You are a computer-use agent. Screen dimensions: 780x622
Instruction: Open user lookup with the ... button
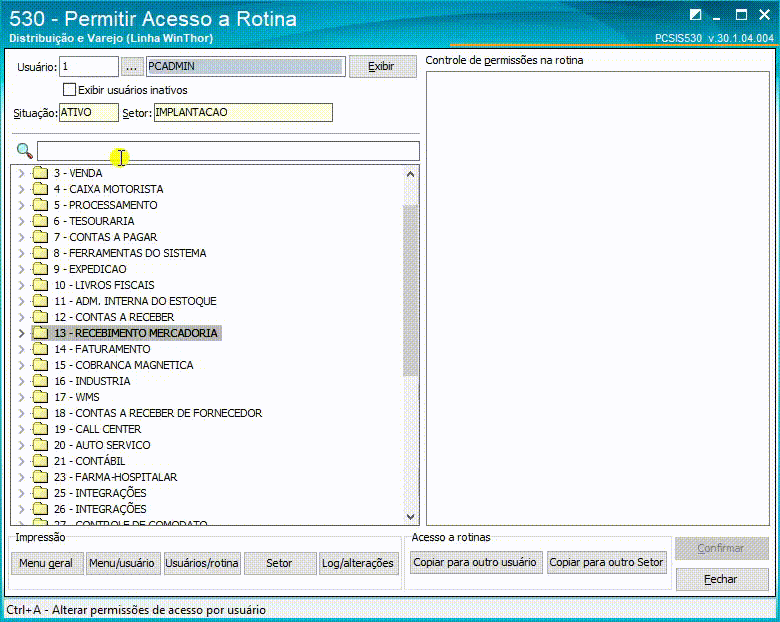click(x=131, y=66)
